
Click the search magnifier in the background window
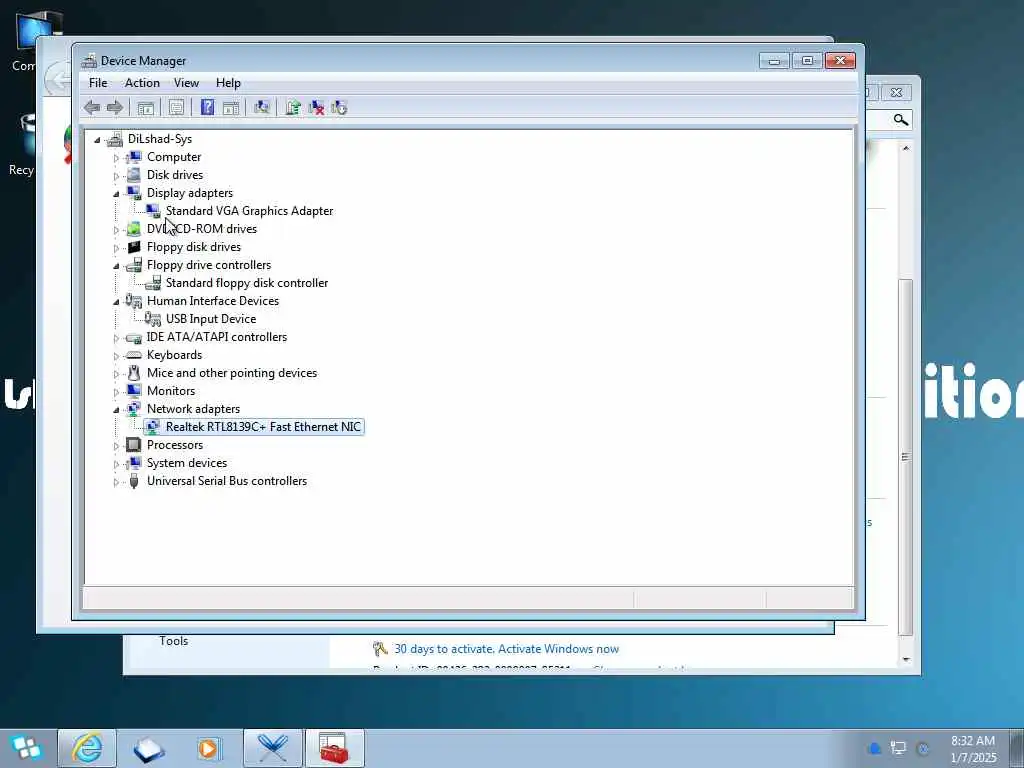tap(901, 120)
